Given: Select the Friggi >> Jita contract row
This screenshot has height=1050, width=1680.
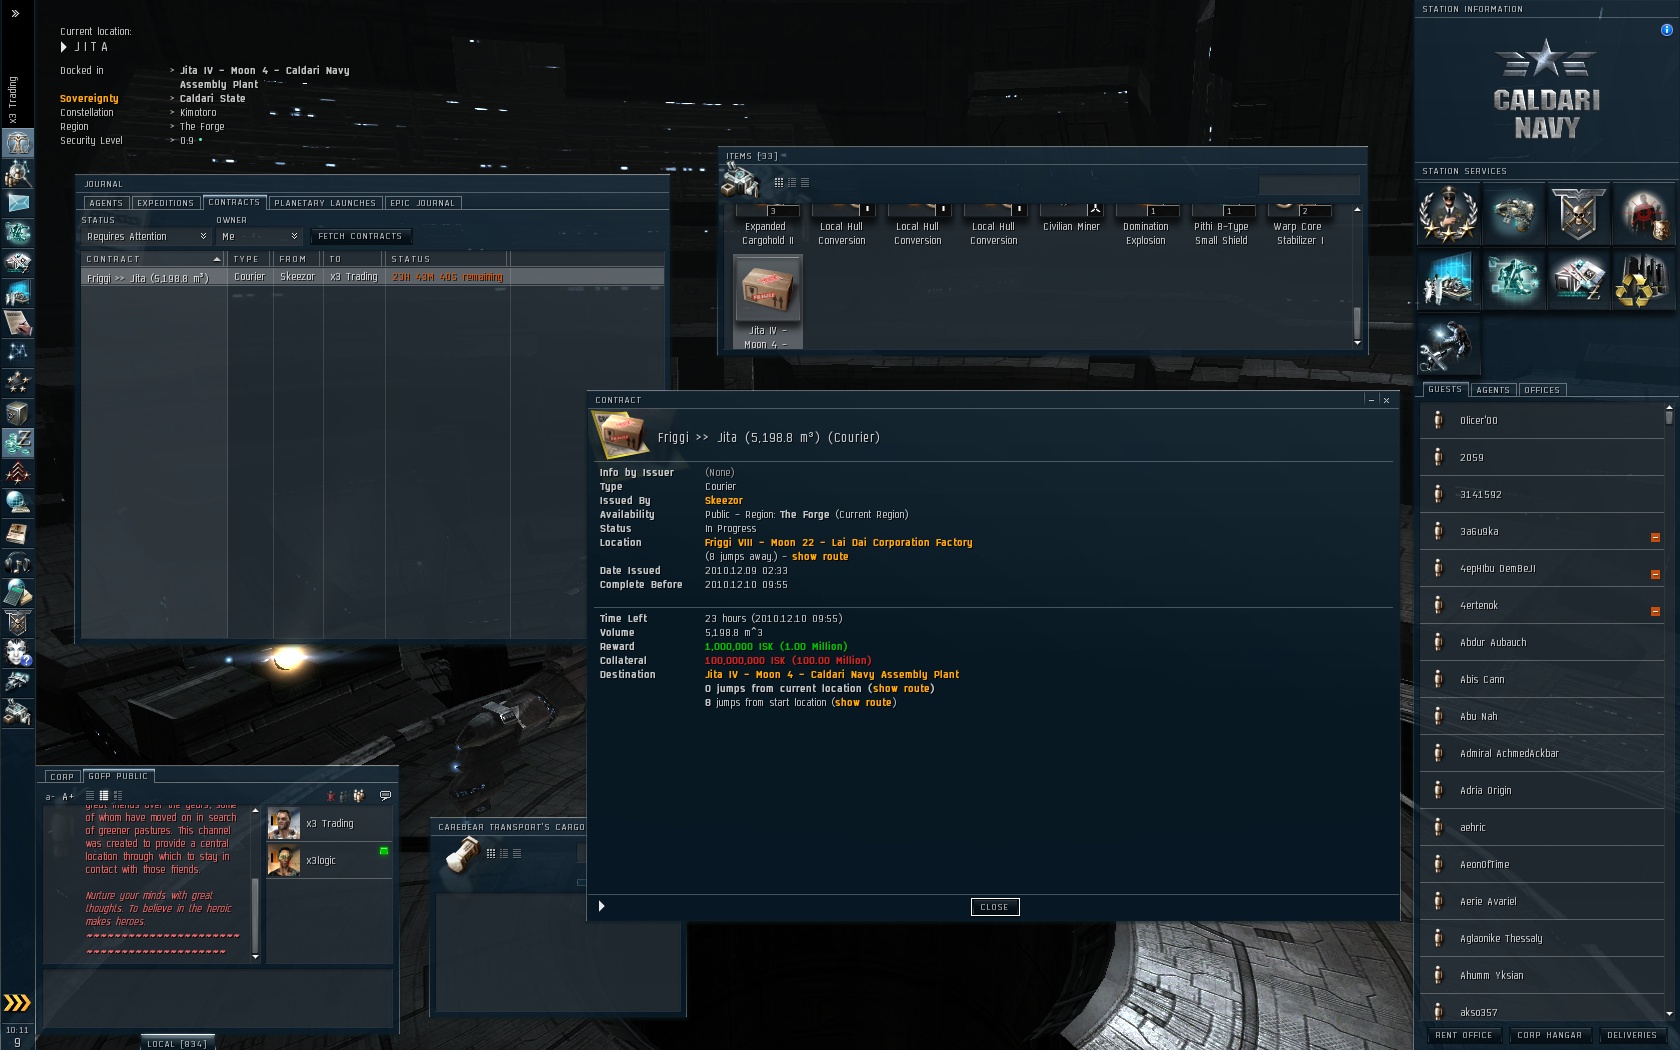Looking at the screenshot, I should click(x=372, y=277).
